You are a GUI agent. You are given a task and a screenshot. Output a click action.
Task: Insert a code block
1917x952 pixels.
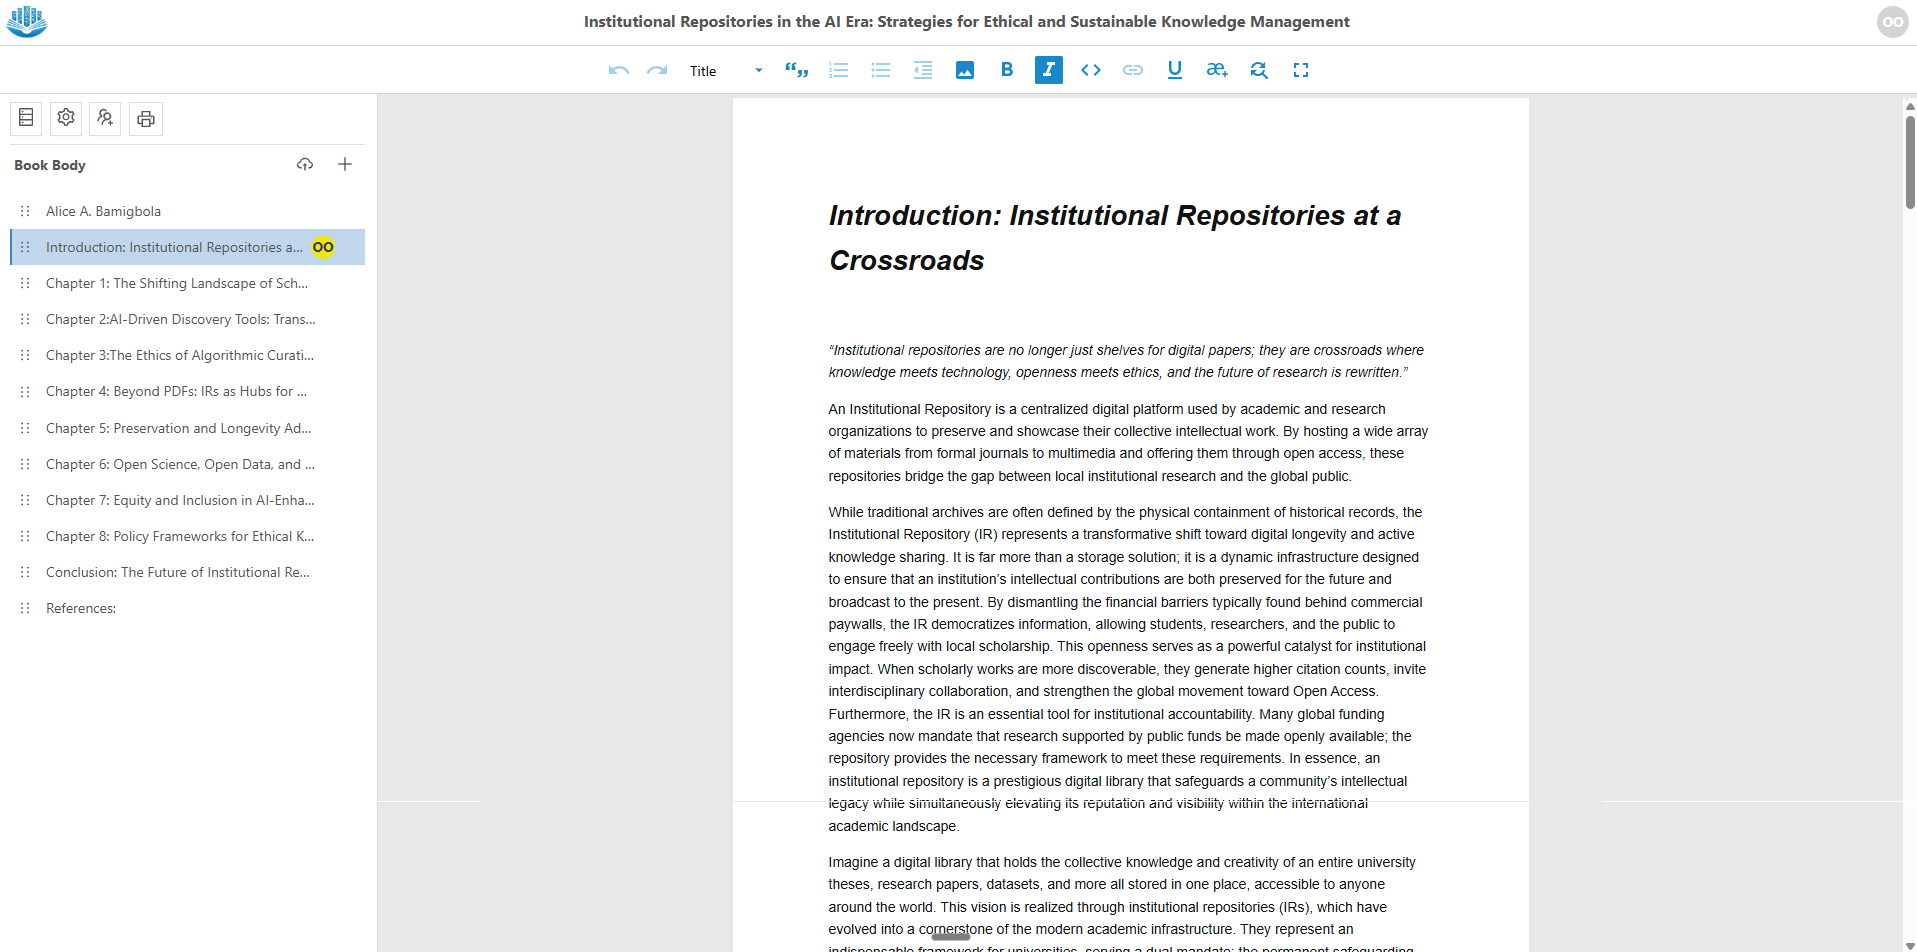click(1090, 70)
